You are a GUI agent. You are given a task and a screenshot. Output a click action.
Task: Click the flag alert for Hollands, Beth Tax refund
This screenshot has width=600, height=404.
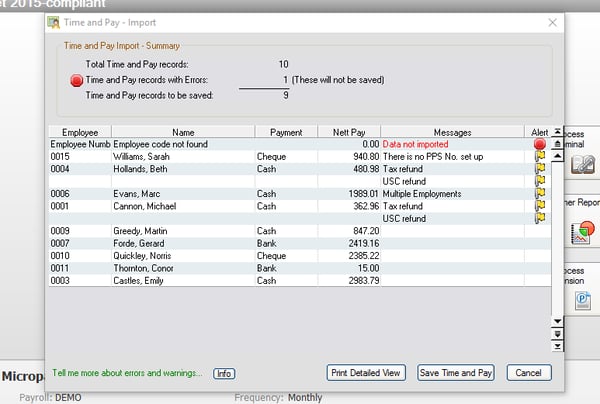pyautogui.click(x=540, y=168)
